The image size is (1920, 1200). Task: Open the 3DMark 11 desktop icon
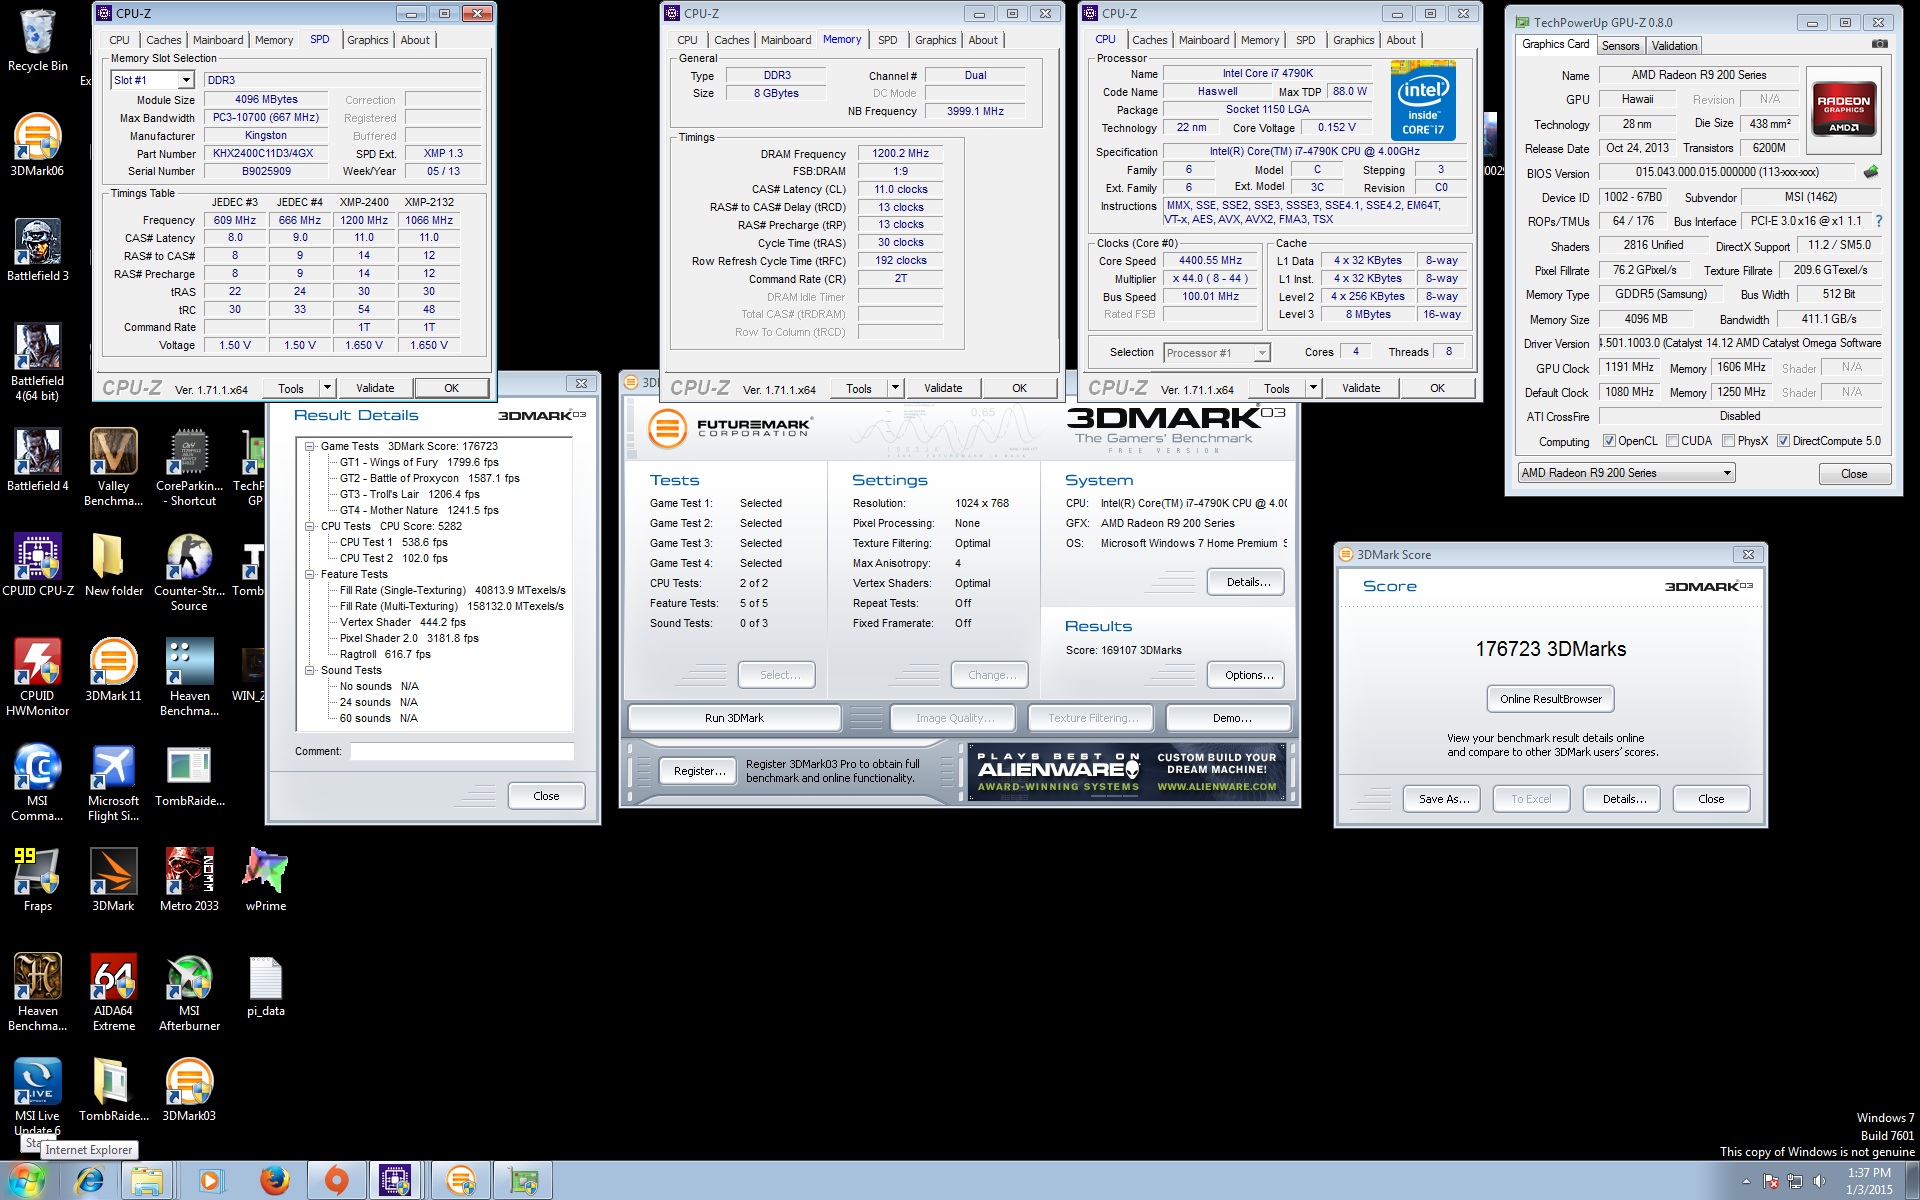click(114, 670)
